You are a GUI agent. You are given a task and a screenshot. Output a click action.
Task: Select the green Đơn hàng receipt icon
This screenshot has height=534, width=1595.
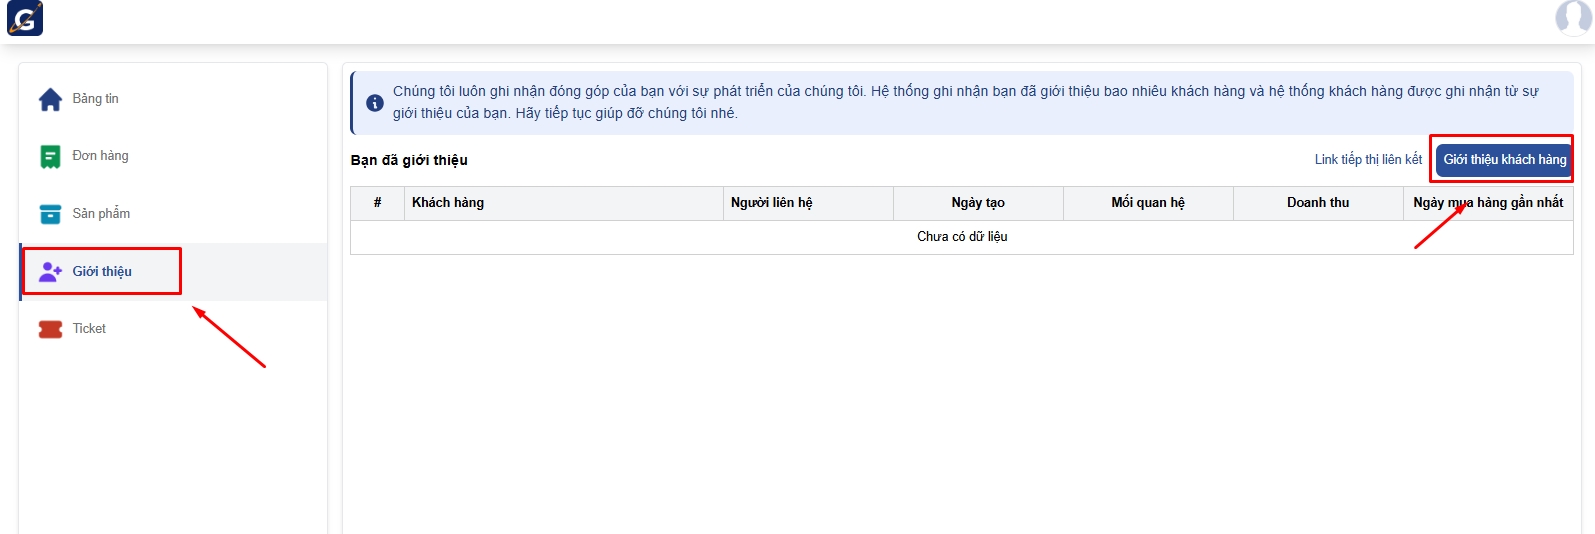50,157
